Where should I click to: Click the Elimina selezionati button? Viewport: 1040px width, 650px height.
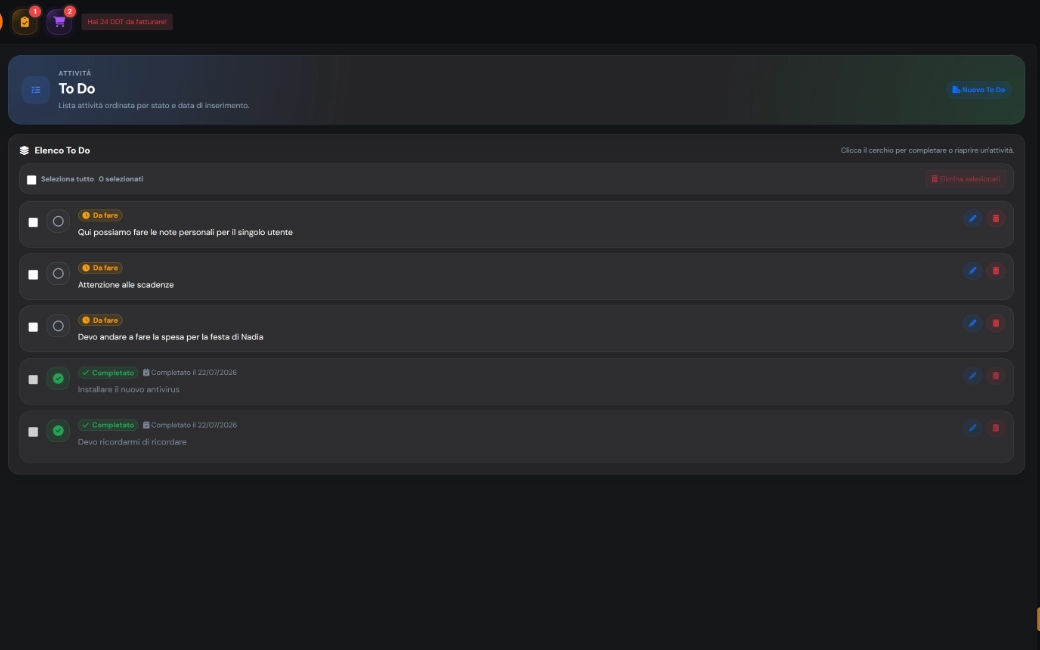tap(965, 179)
